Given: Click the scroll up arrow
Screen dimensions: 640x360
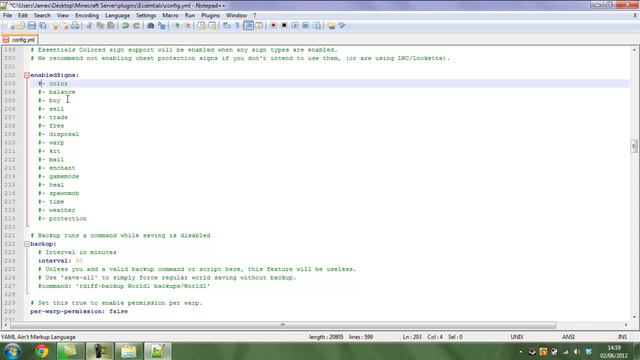Looking at the screenshot, I should [x=634, y=50].
